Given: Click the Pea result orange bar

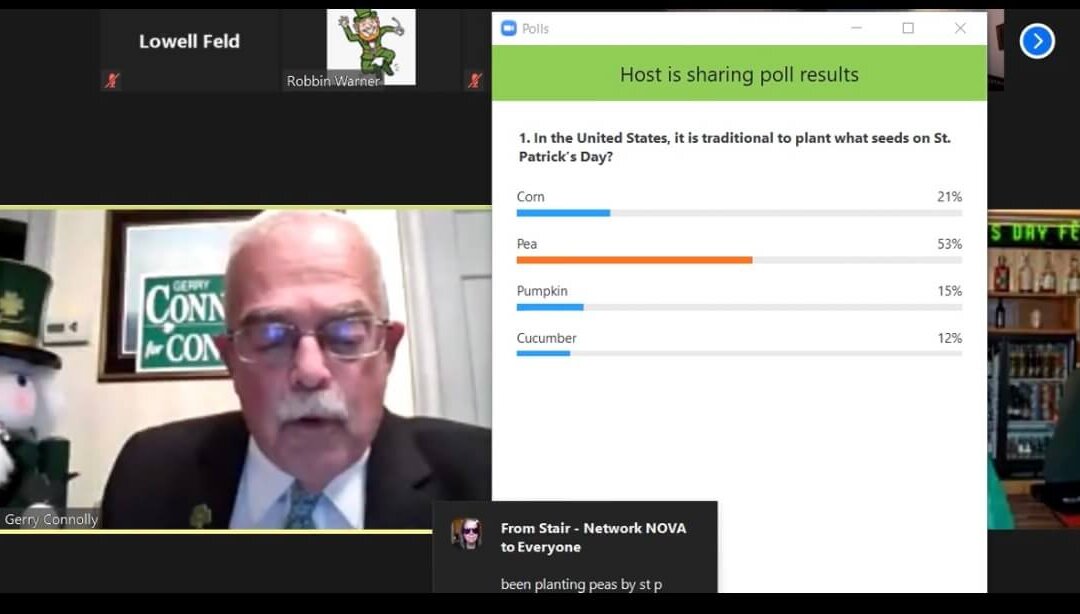Looking at the screenshot, I should point(634,260).
